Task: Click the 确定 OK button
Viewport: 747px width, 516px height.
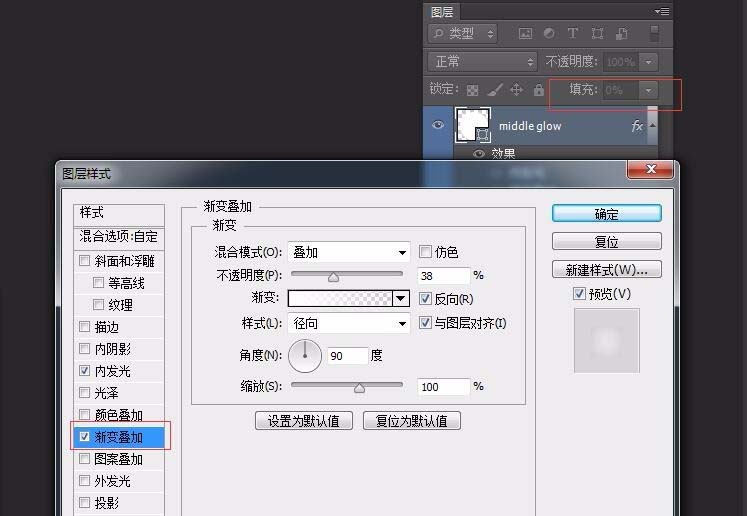Action: (606, 214)
